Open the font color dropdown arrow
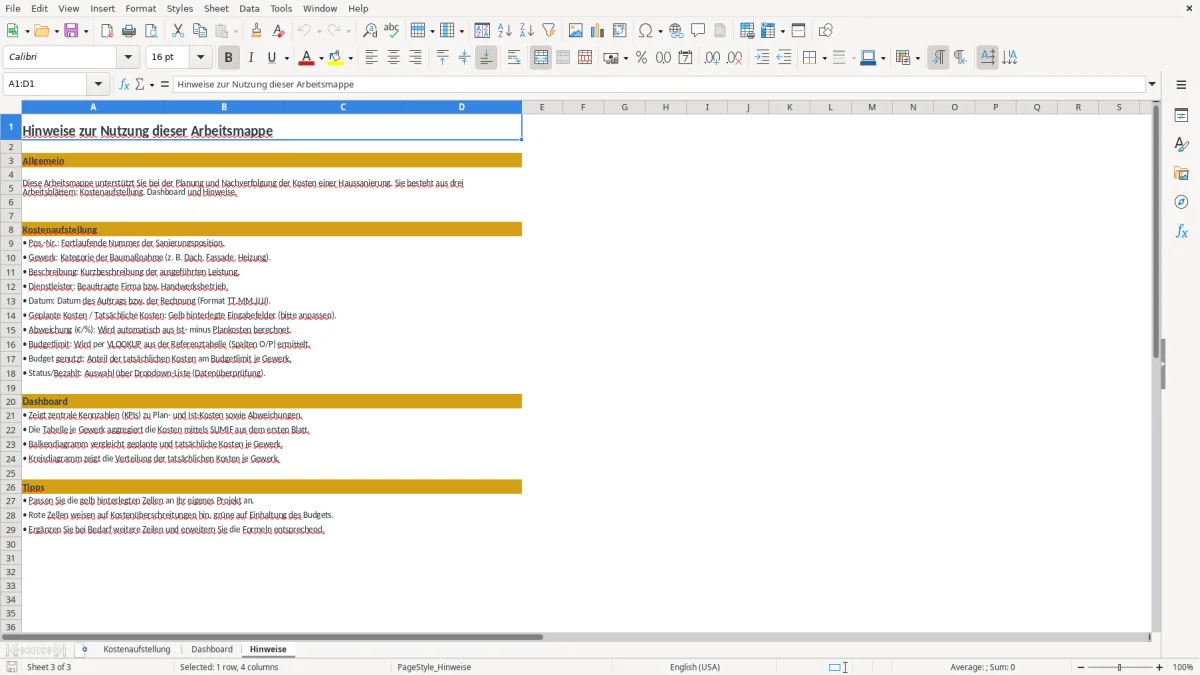The width and height of the screenshot is (1200, 675). (x=321, y=58)
